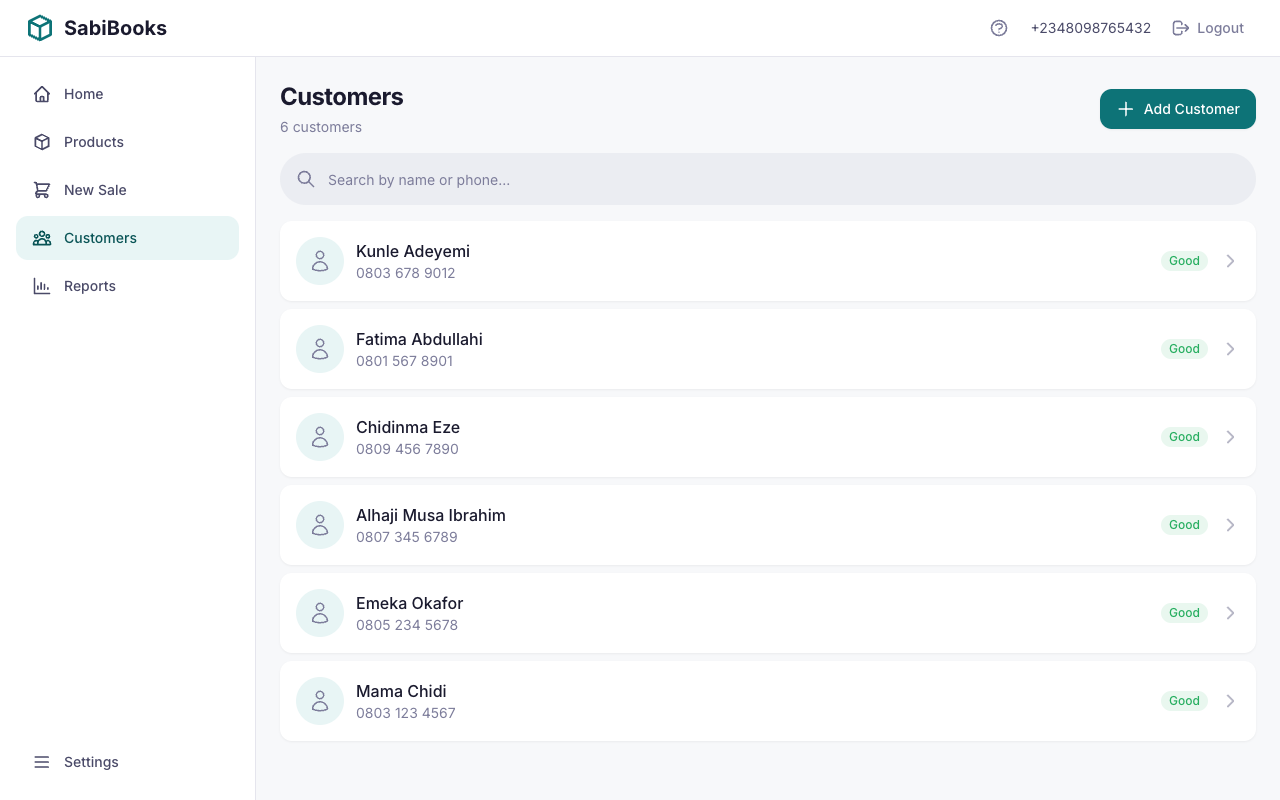Expand Fatima Abdullahi's details chevron
This screenshot has height=800, width=1280.
click(x=1230, y=349)
